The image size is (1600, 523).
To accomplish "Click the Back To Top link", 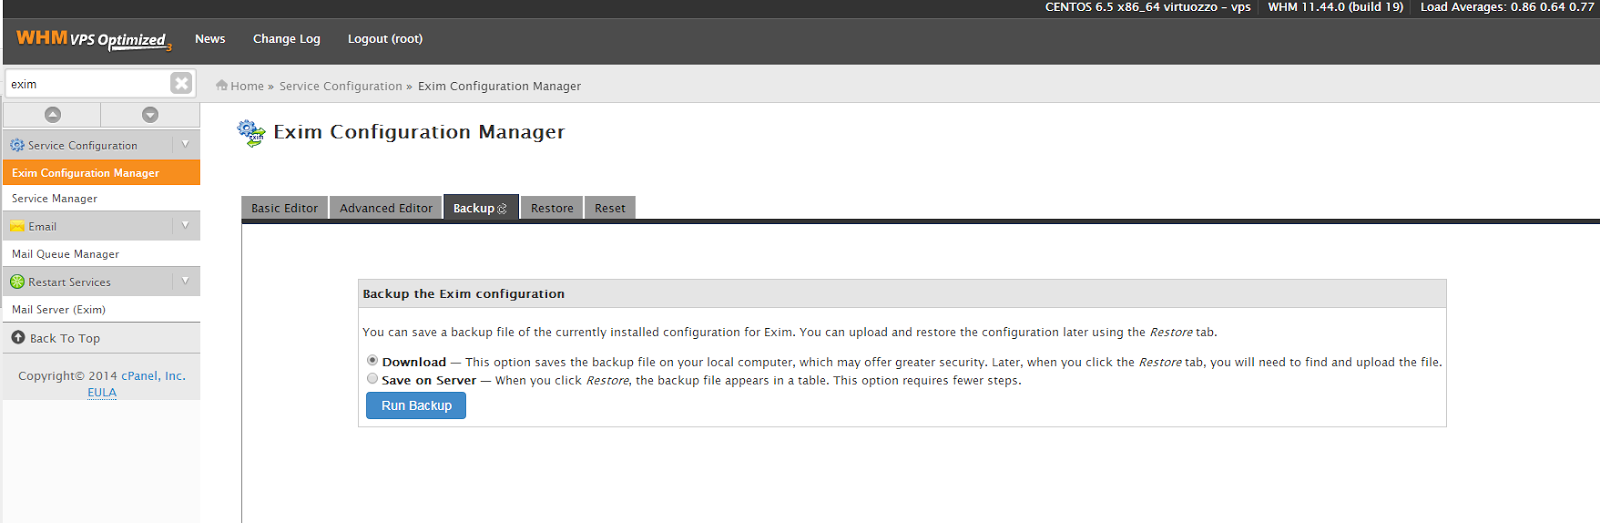I will click(x=65, y=338).
